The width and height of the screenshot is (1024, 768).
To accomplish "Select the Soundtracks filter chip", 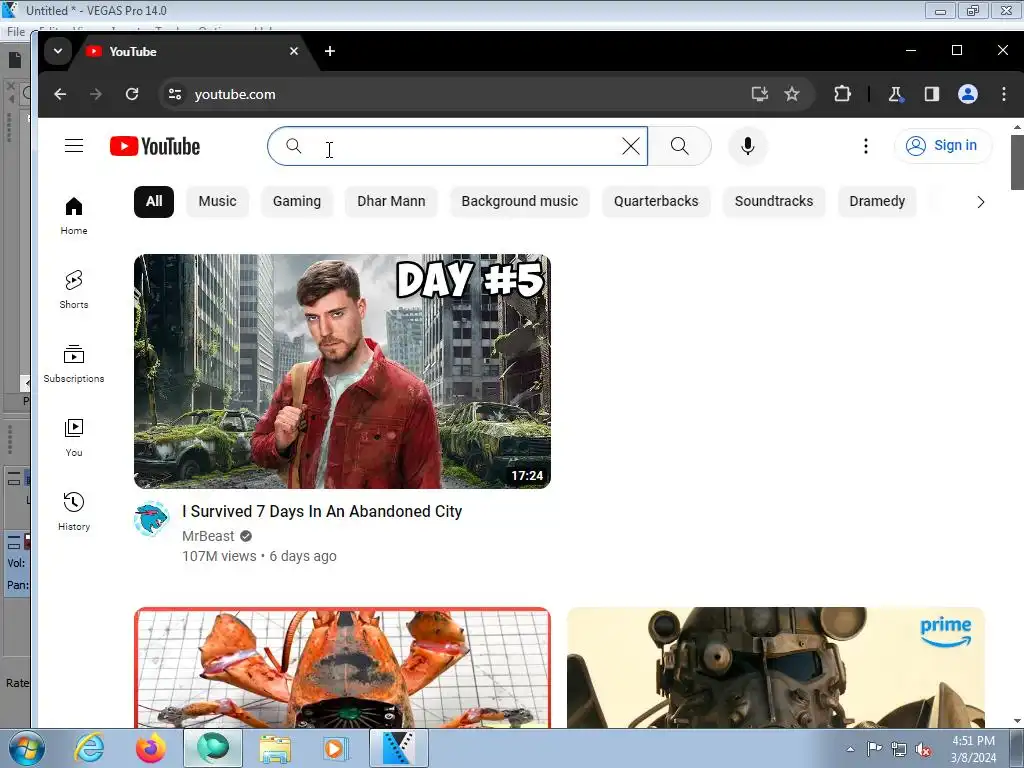I will (x=774, y=201).
